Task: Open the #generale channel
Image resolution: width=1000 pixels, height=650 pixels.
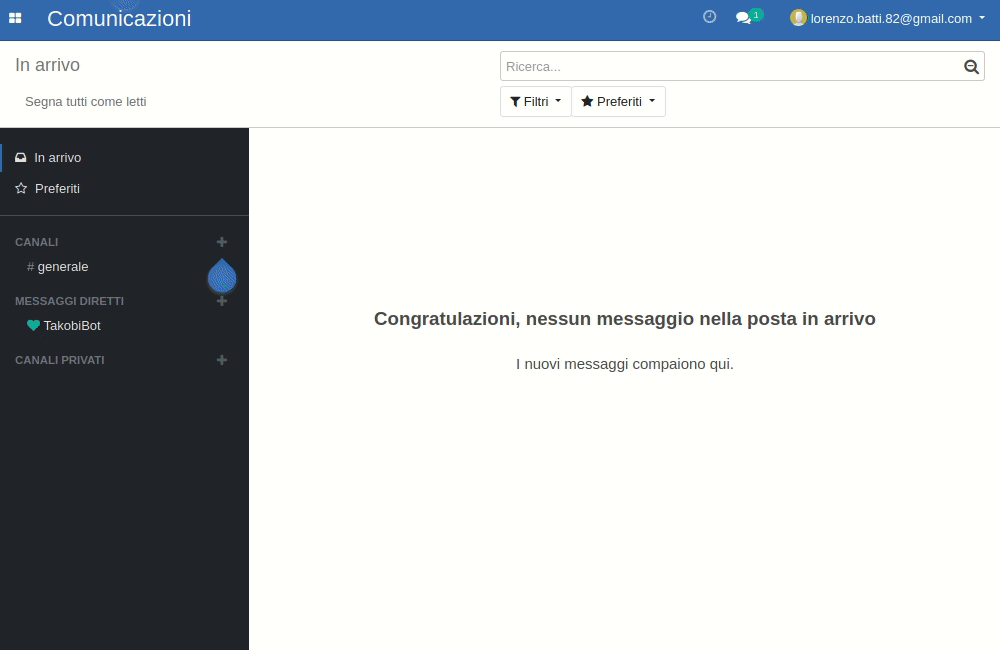Action: pos(57,267)
